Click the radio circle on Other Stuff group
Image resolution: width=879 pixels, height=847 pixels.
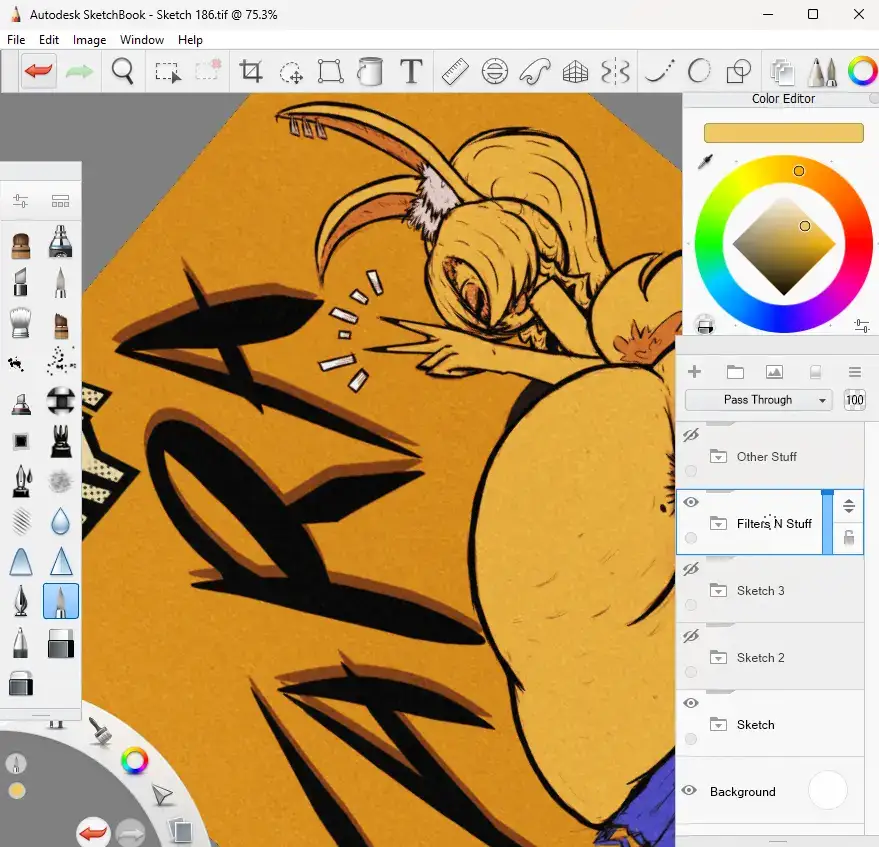(x=691, y=471)
